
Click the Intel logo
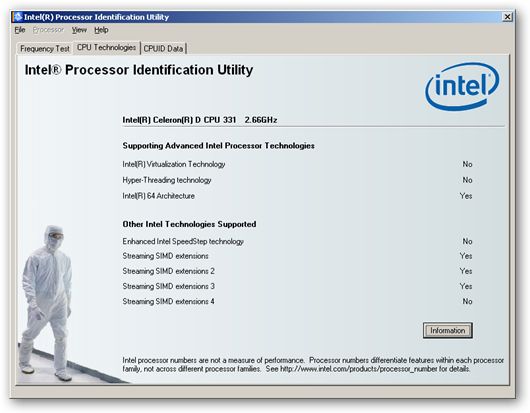462,87
